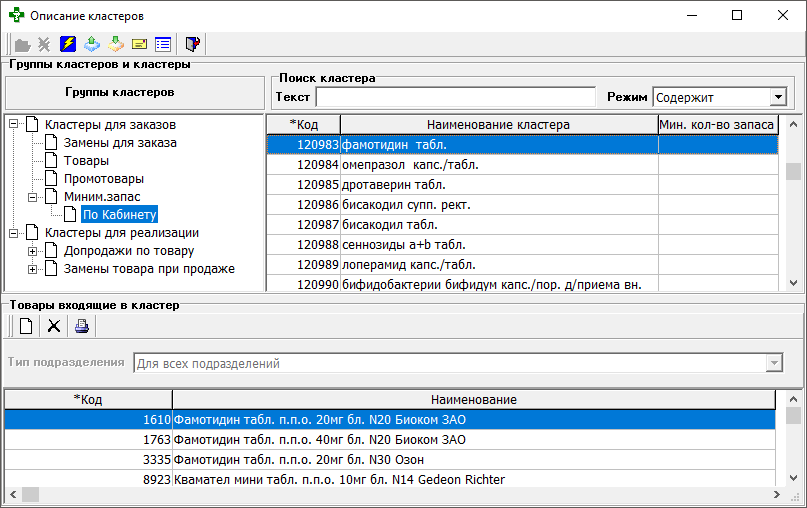Image resolution: width=807 pixels, height=508 pixels.
Task: Click the upload icon with green up arrow
Action: point(92,44)
